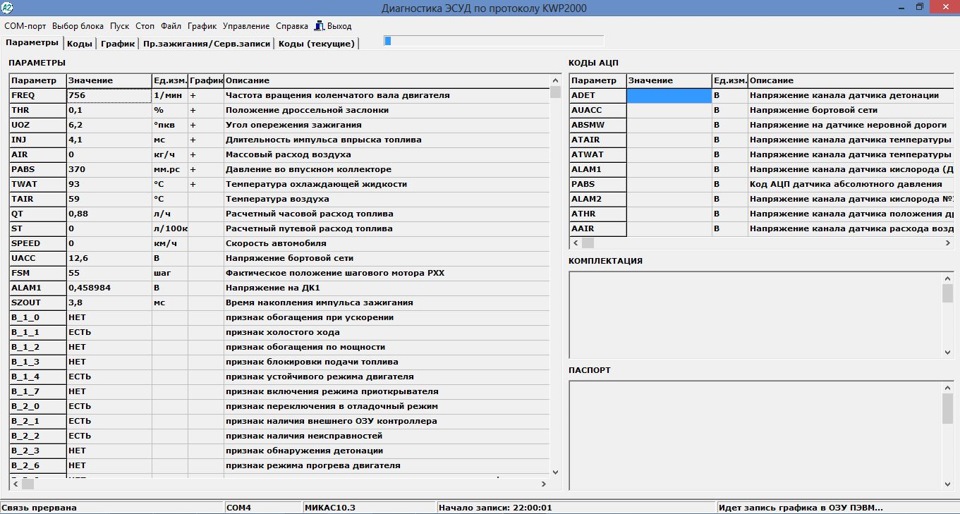Image resolution: width=960 pixels, height=514 pixels.
Task: Toggle graph plus mark for THR row
Action: [x=206, y=110]
